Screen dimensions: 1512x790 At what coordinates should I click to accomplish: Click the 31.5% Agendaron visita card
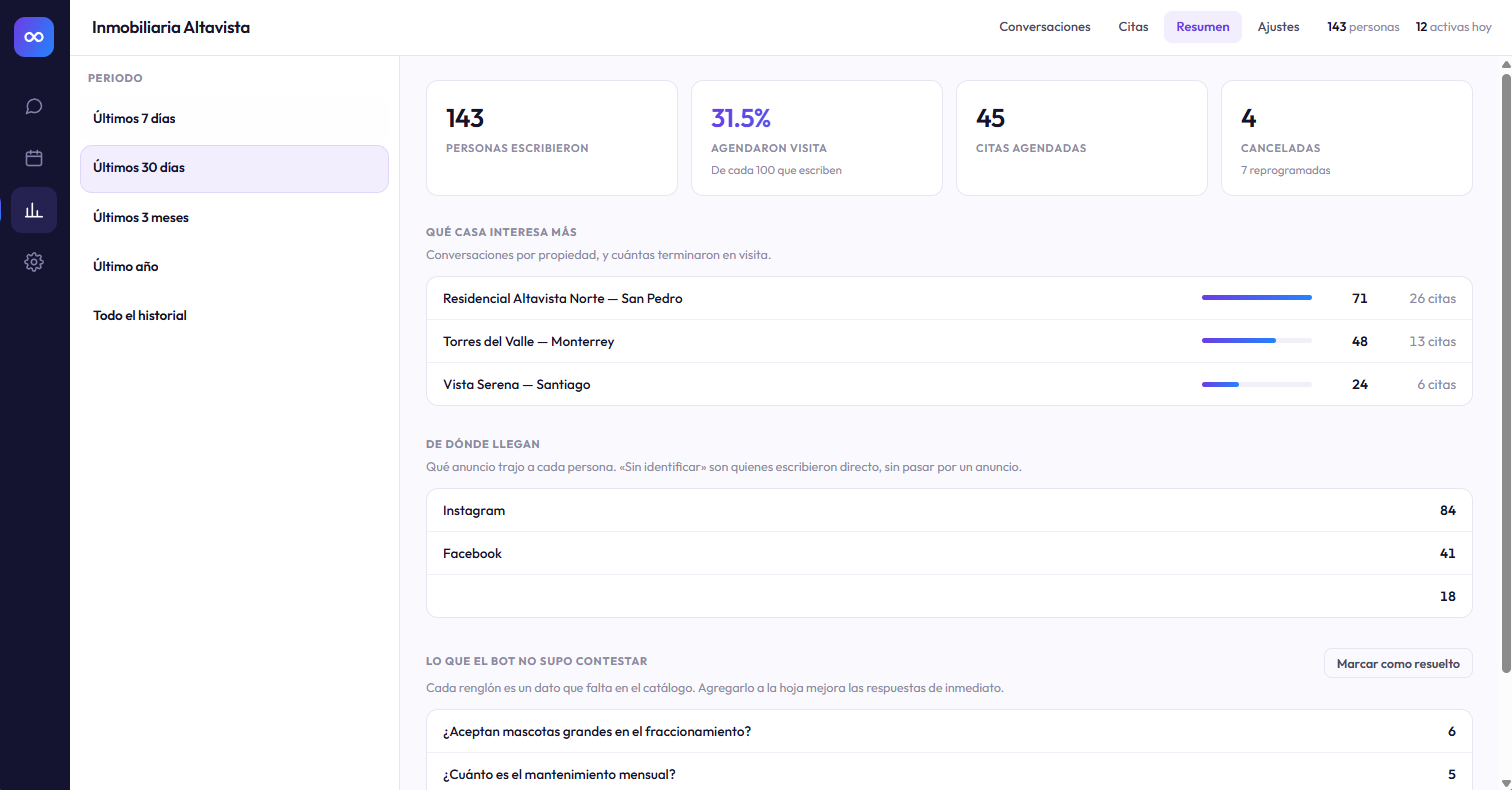coord(817,138)
